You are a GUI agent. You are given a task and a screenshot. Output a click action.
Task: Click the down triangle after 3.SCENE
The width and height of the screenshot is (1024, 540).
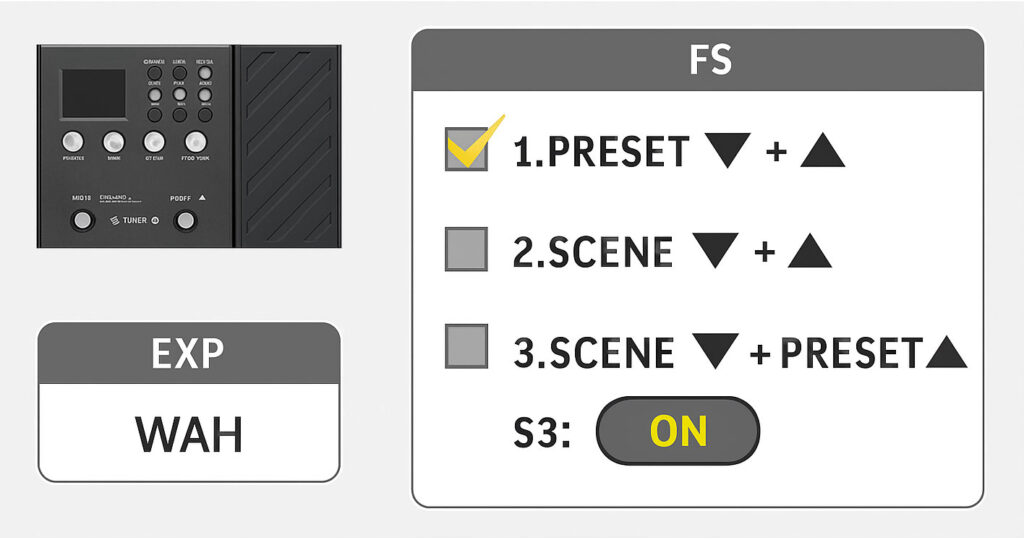[715, 351]
